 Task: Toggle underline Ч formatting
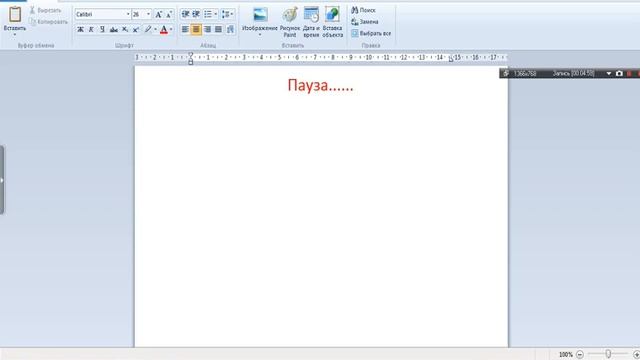point(102,29)
